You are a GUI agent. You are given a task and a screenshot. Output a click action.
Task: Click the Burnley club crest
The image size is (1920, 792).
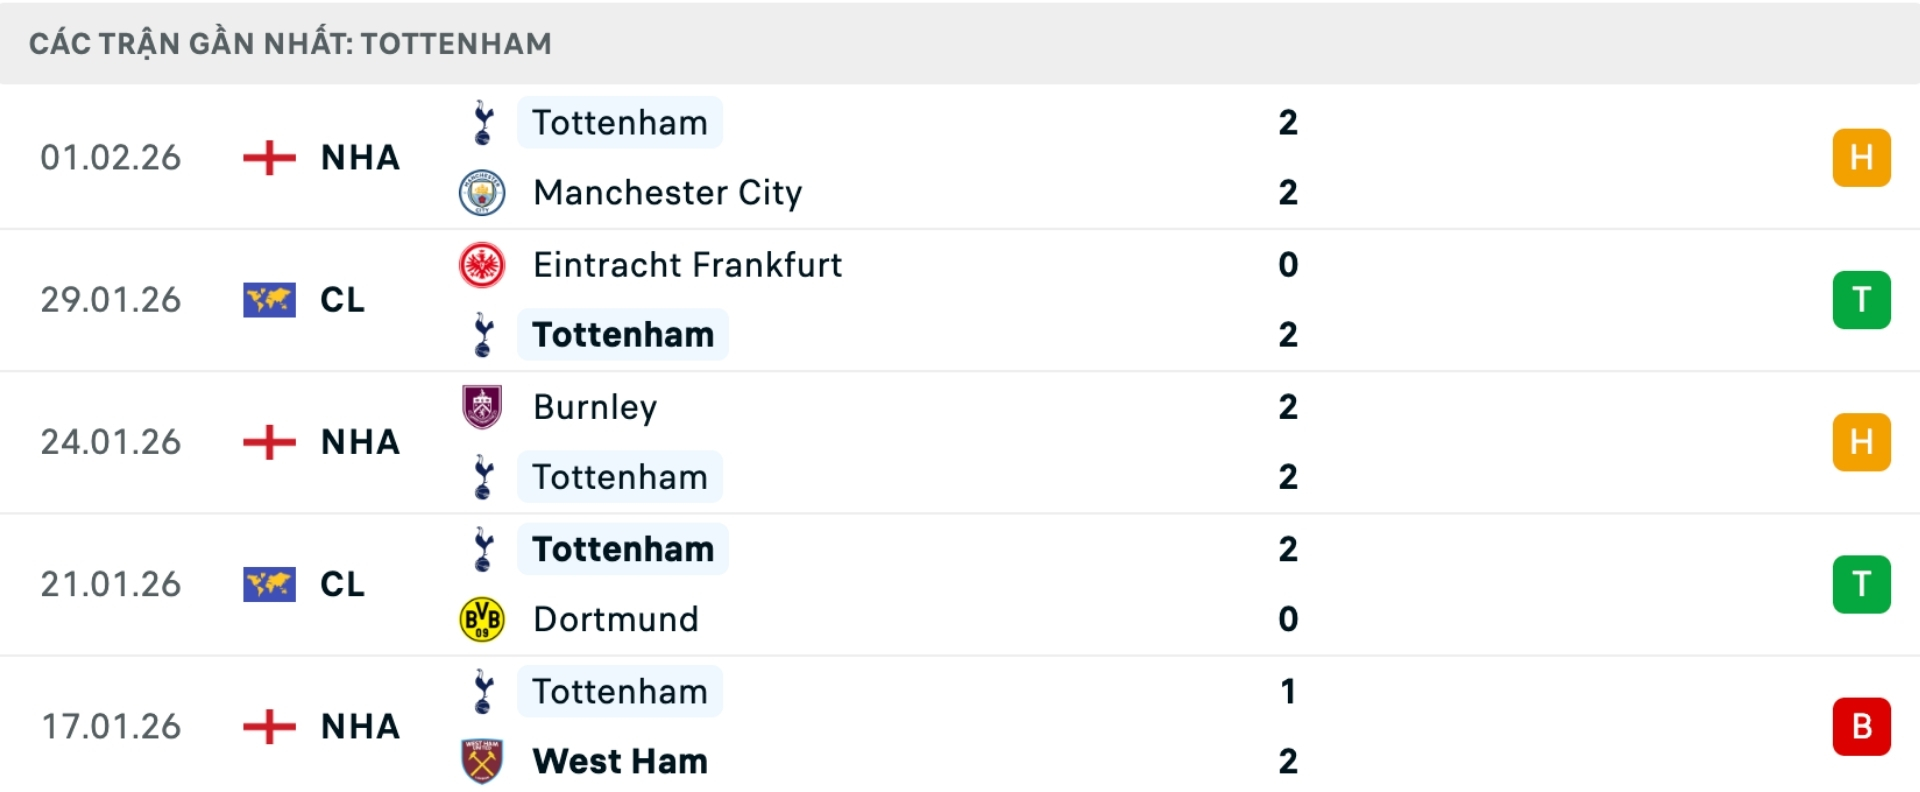(x=482, y=407)
